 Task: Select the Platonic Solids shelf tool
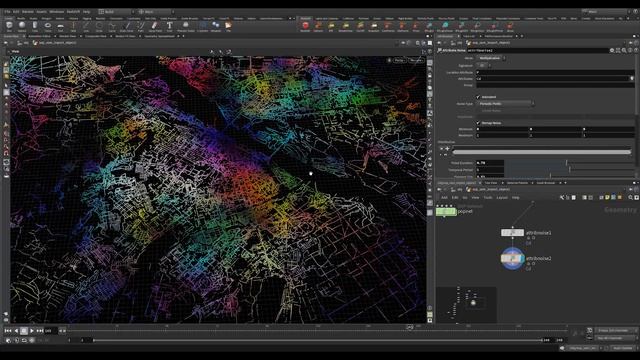click(186, 27)
